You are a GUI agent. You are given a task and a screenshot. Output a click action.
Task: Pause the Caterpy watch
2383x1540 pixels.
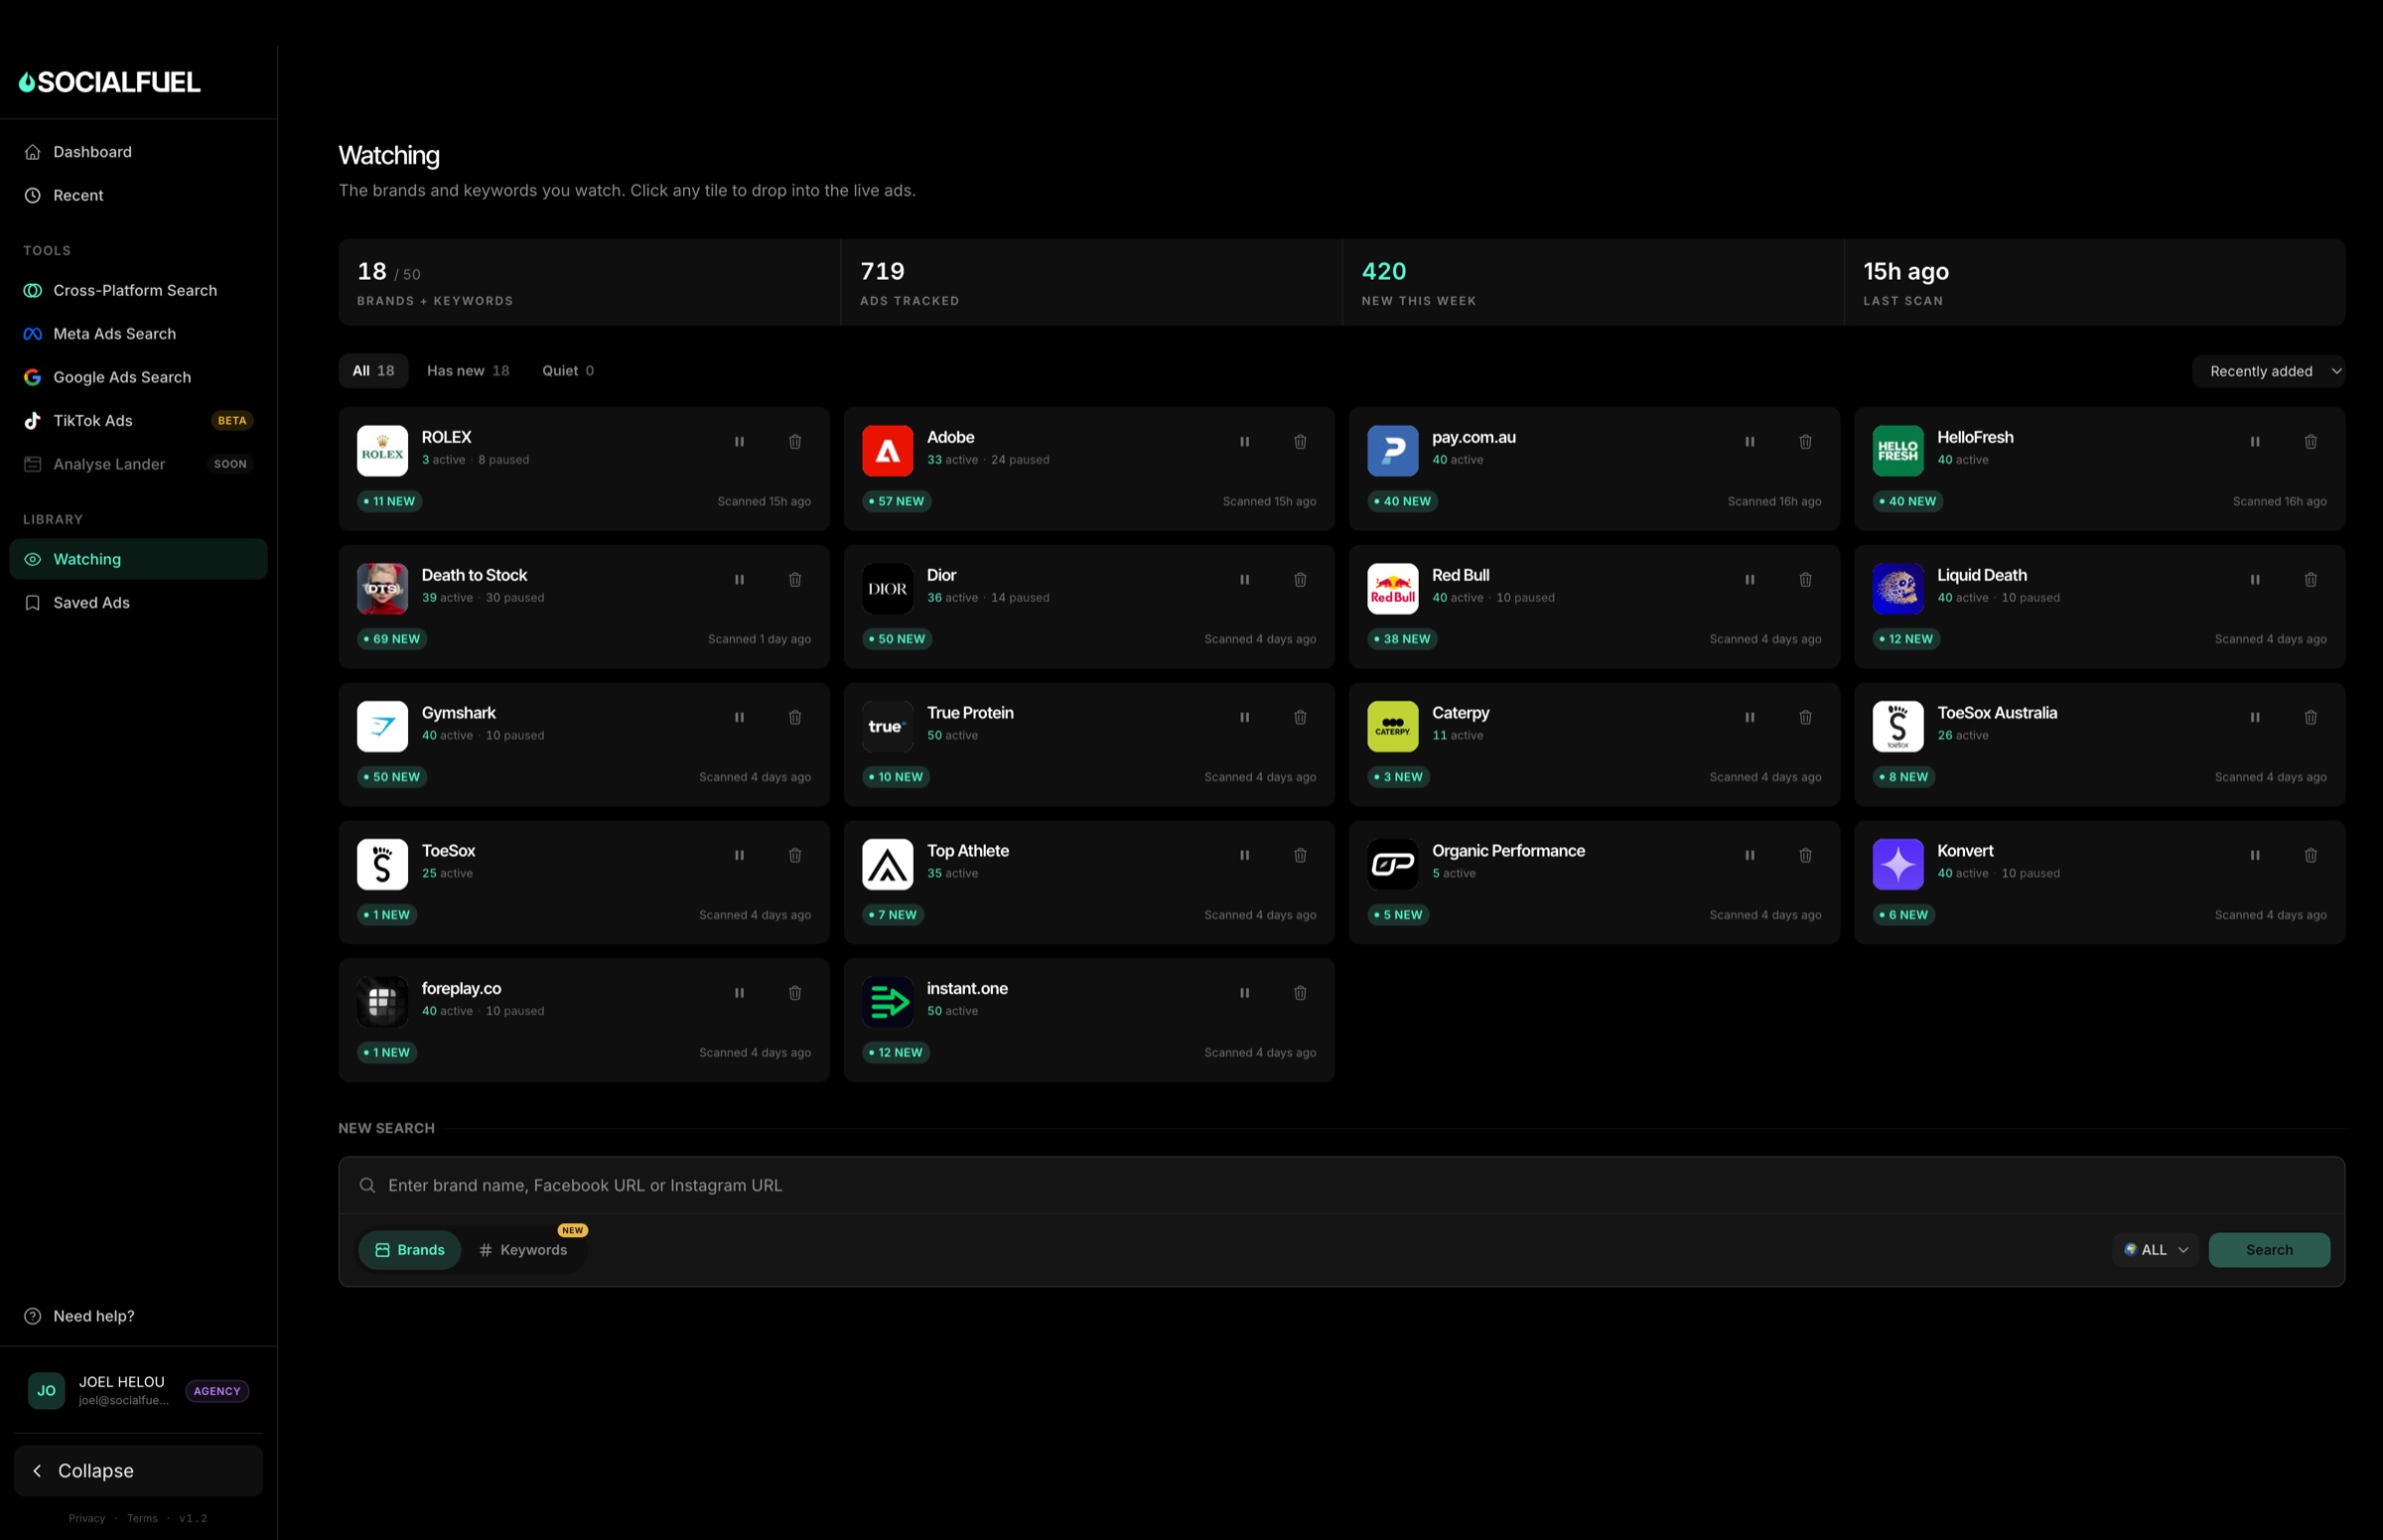(1749, 718)
